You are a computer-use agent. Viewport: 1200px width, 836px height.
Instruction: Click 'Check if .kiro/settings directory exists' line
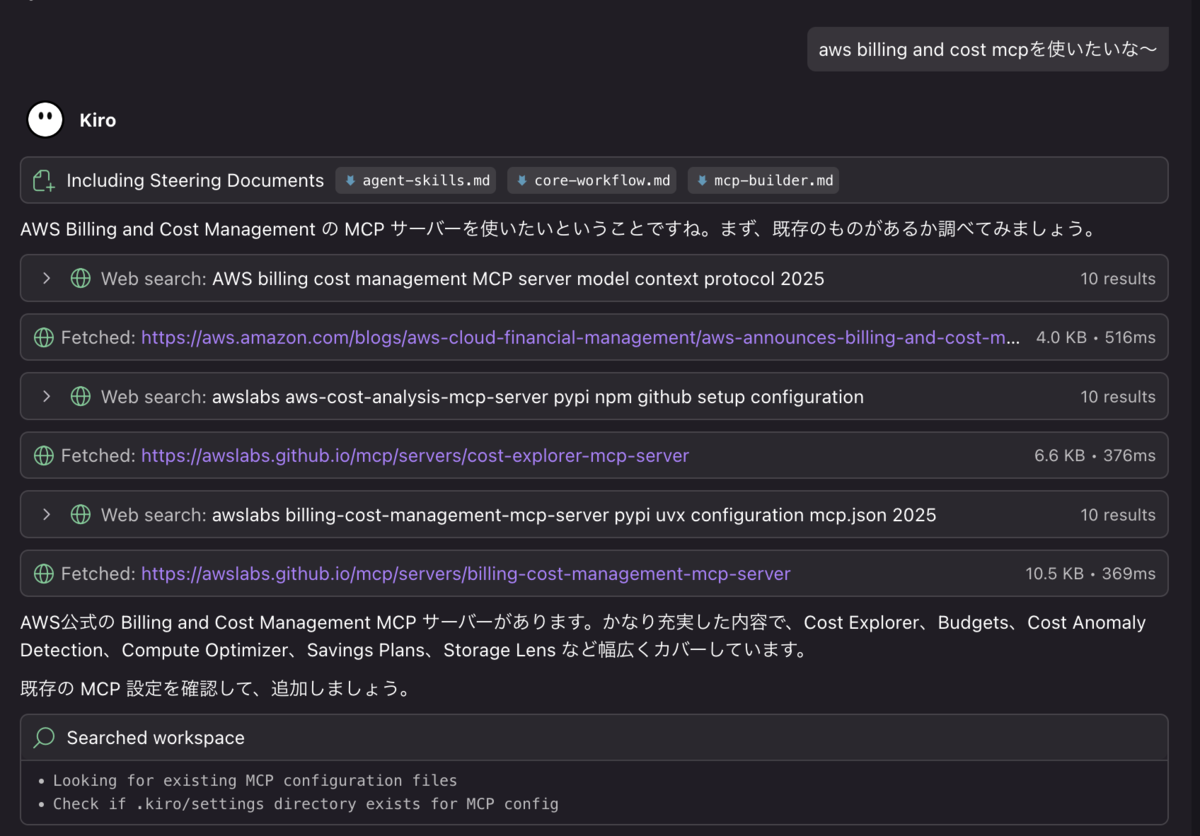pos(306,804)
